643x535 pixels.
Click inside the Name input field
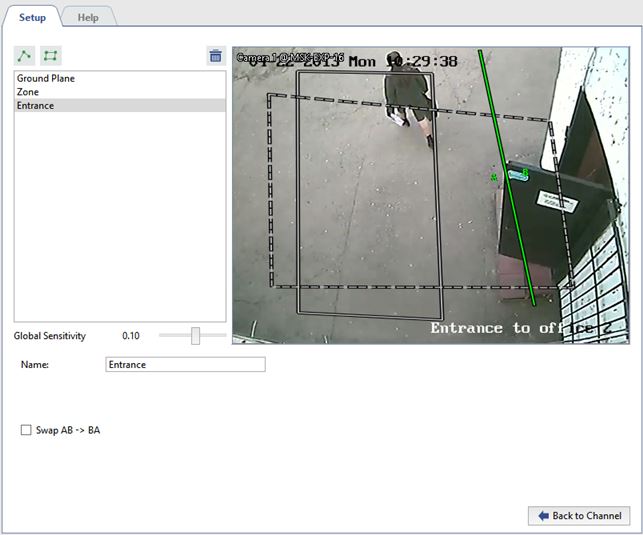tap(185, 365)
